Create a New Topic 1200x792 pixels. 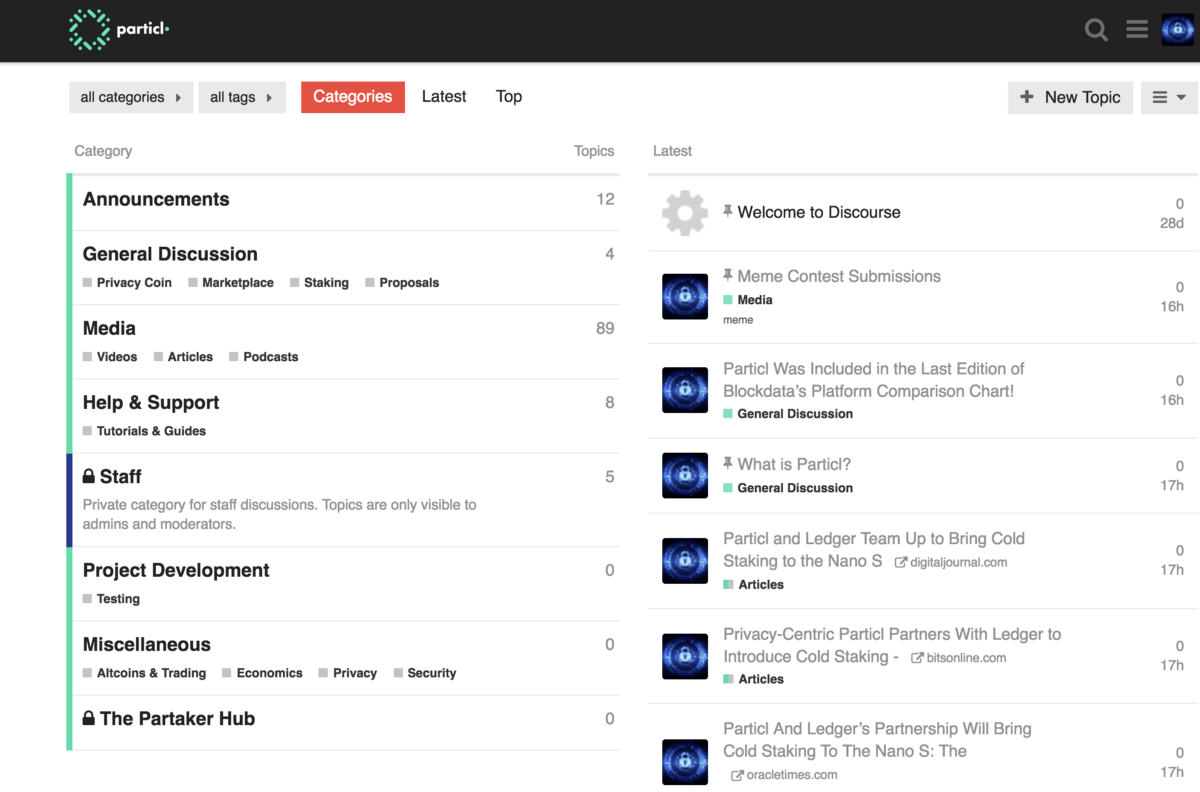(1070, 97)
